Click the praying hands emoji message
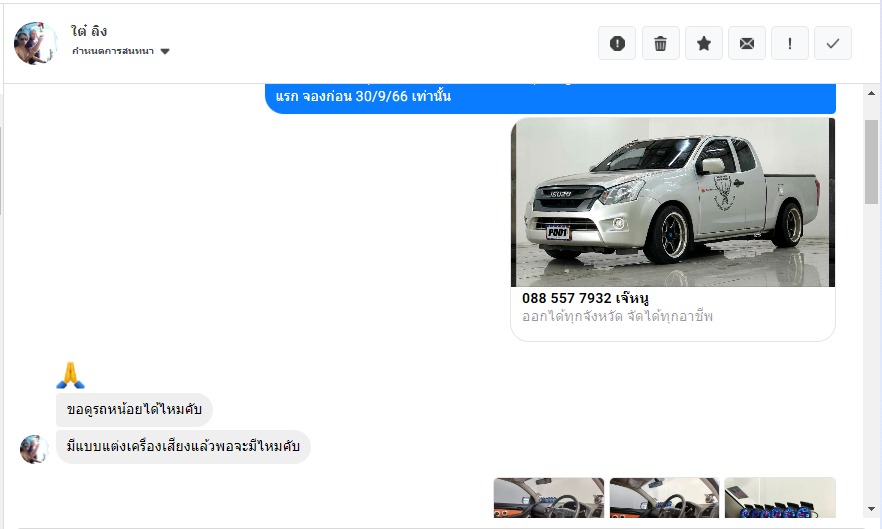 pyautogui.click(x=70, y=375)
